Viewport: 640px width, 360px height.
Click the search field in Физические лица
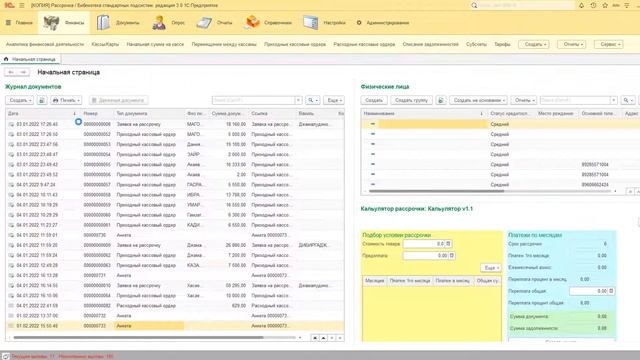click(575, 100)
